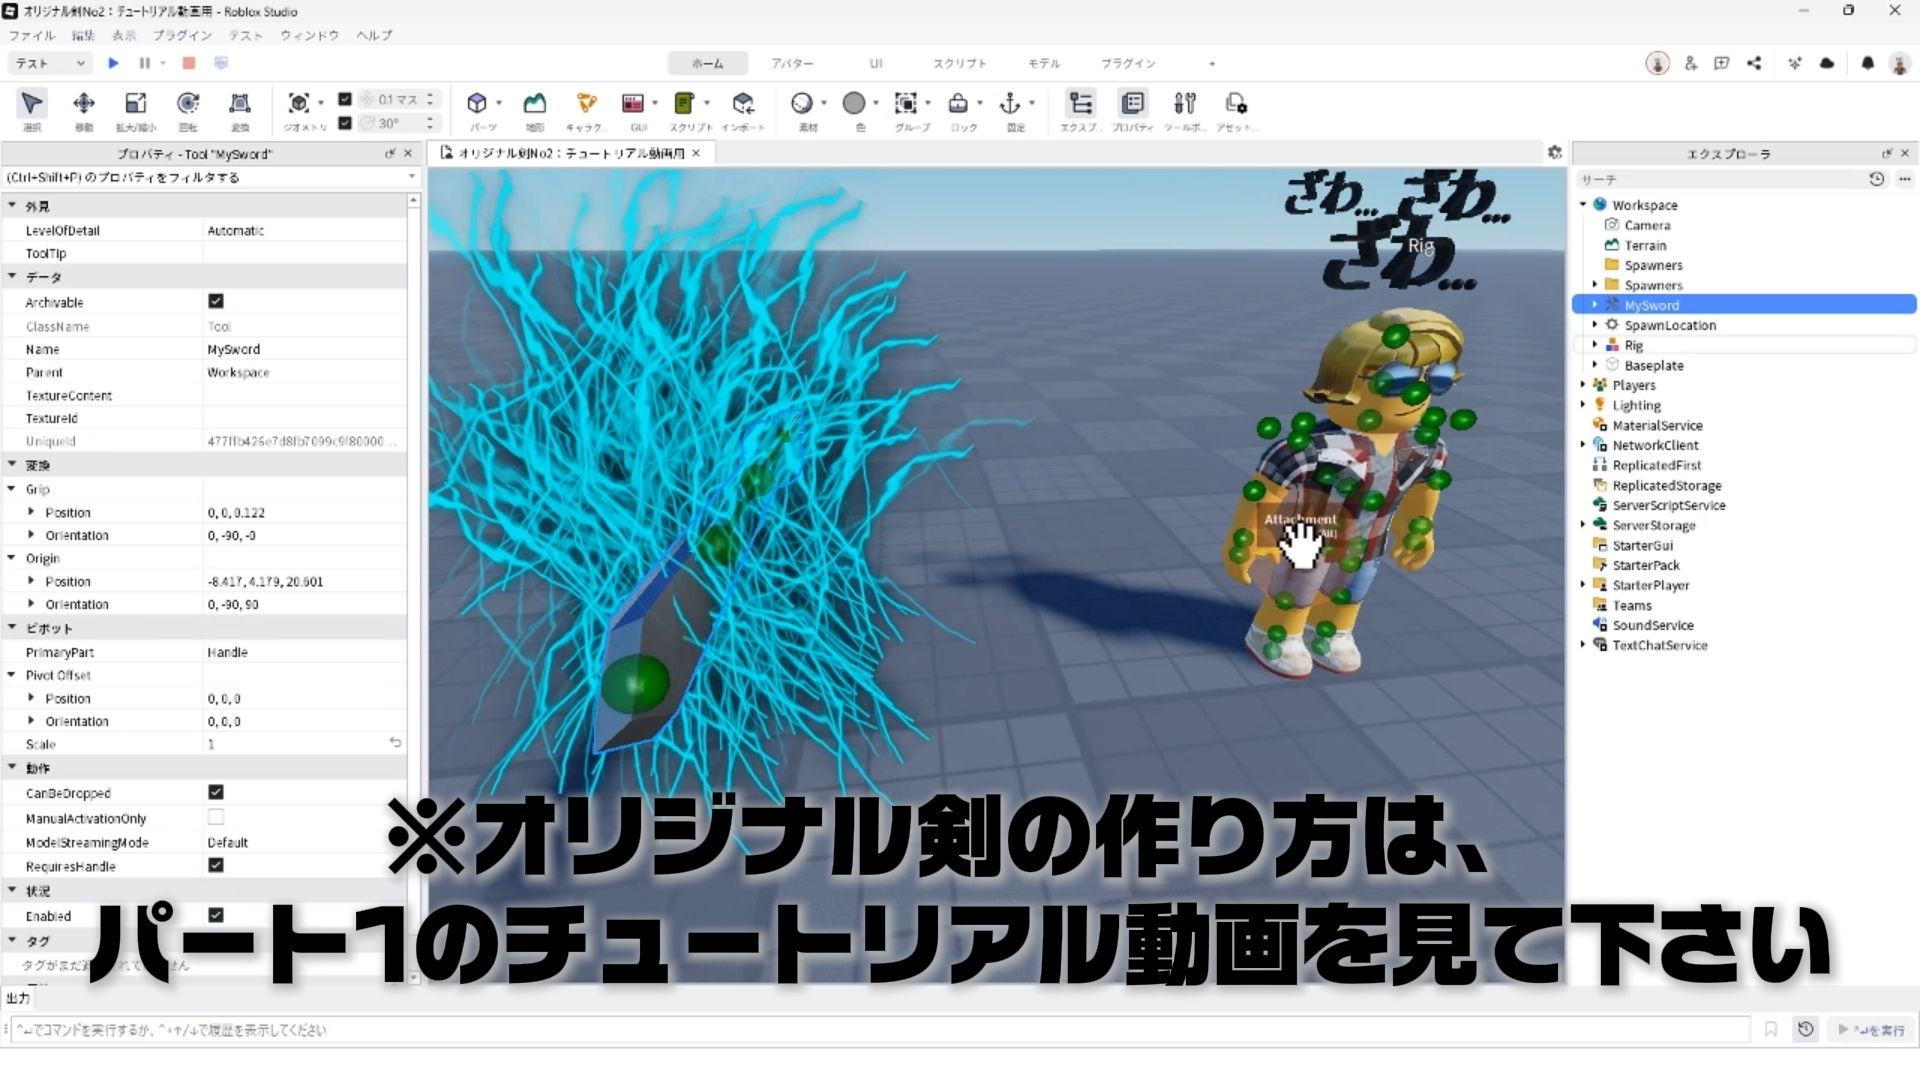The height and width of the screenshot is (1080, 1920).
Task: Select ReplicatedStorage in the Explorer
Action: pyautogui.click(x=1666, y=485)
